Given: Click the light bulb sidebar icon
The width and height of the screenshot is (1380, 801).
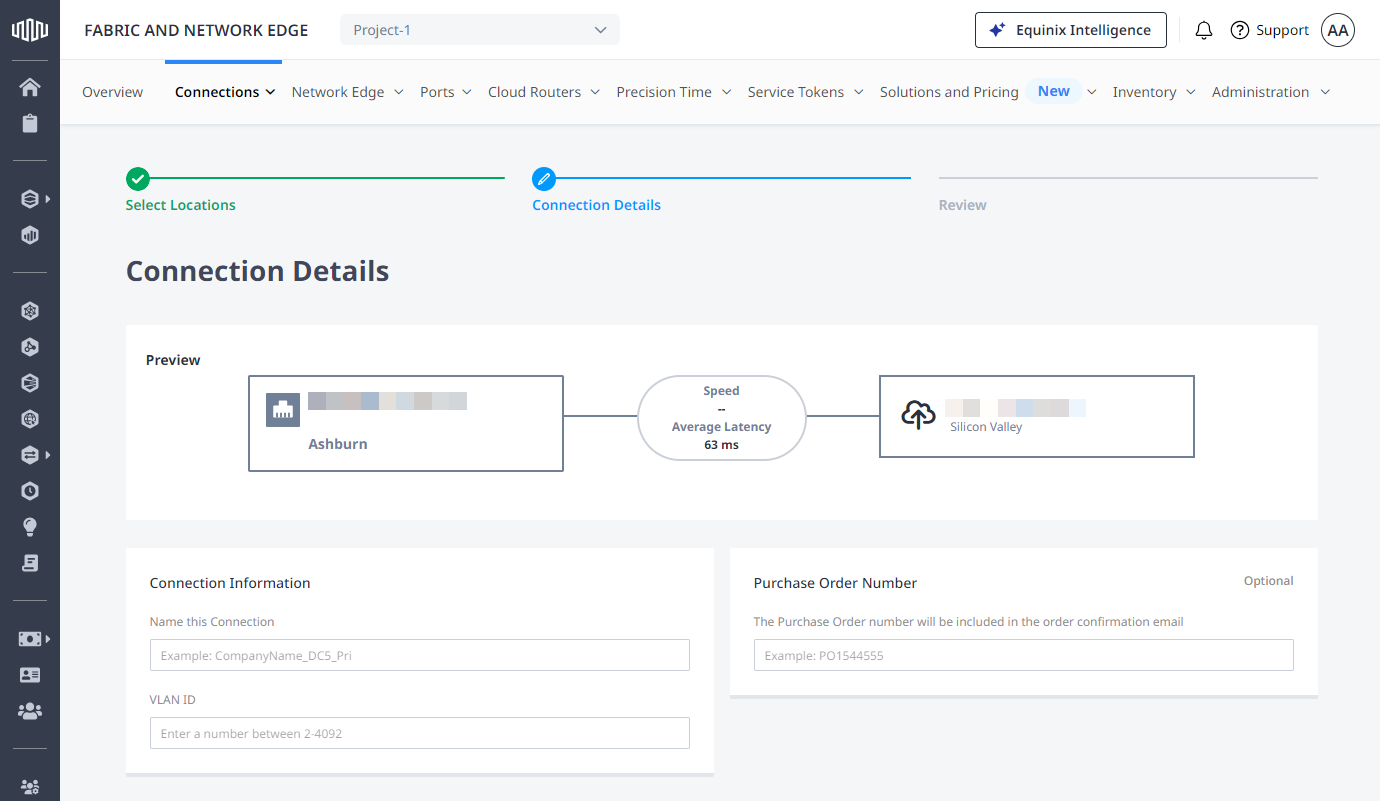Looking at the screenshot, I should (x=30, y=527).
